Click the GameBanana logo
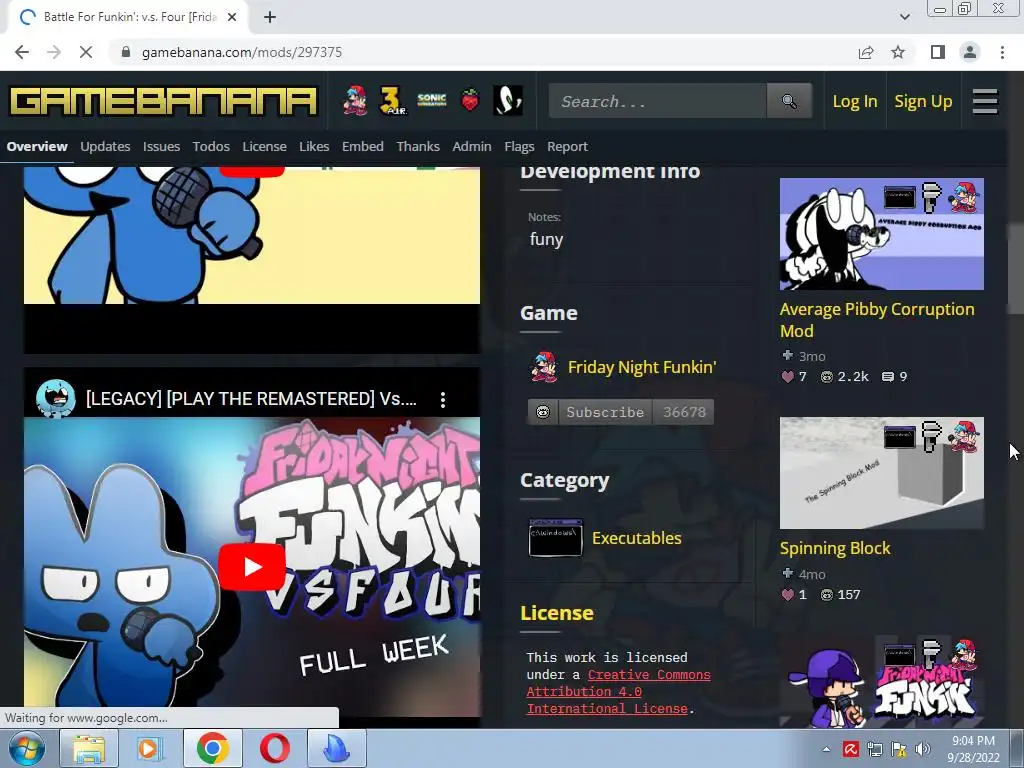 coord(163,101)
